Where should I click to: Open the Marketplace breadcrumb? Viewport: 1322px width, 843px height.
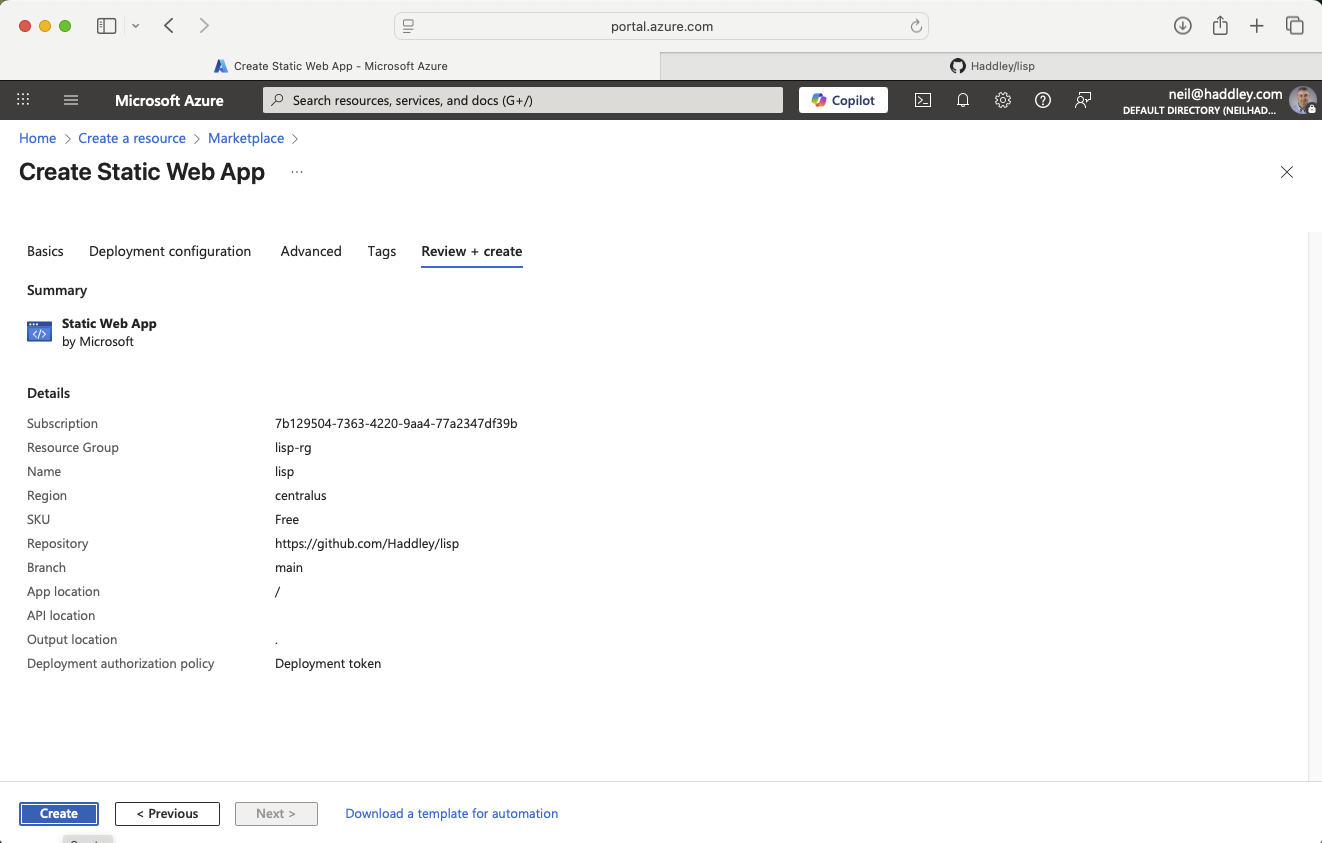(x=246, y=138)
